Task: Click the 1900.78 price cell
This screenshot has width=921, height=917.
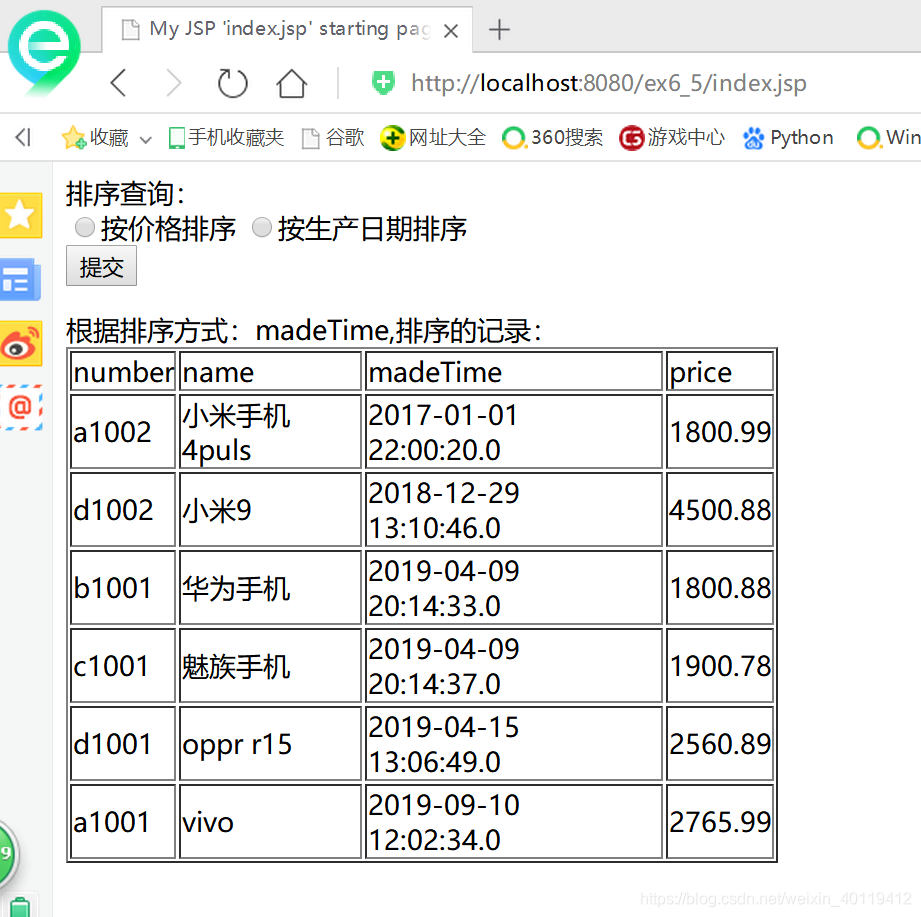Action: click(720, 666)
